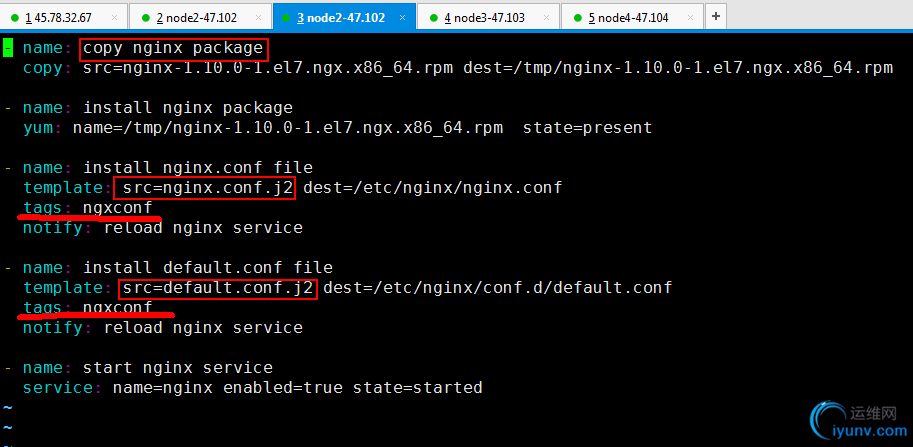The width and height of the screenshot is (913, 447).
Task: Click the green cursor block on the first line
Action: coord(8,48)
